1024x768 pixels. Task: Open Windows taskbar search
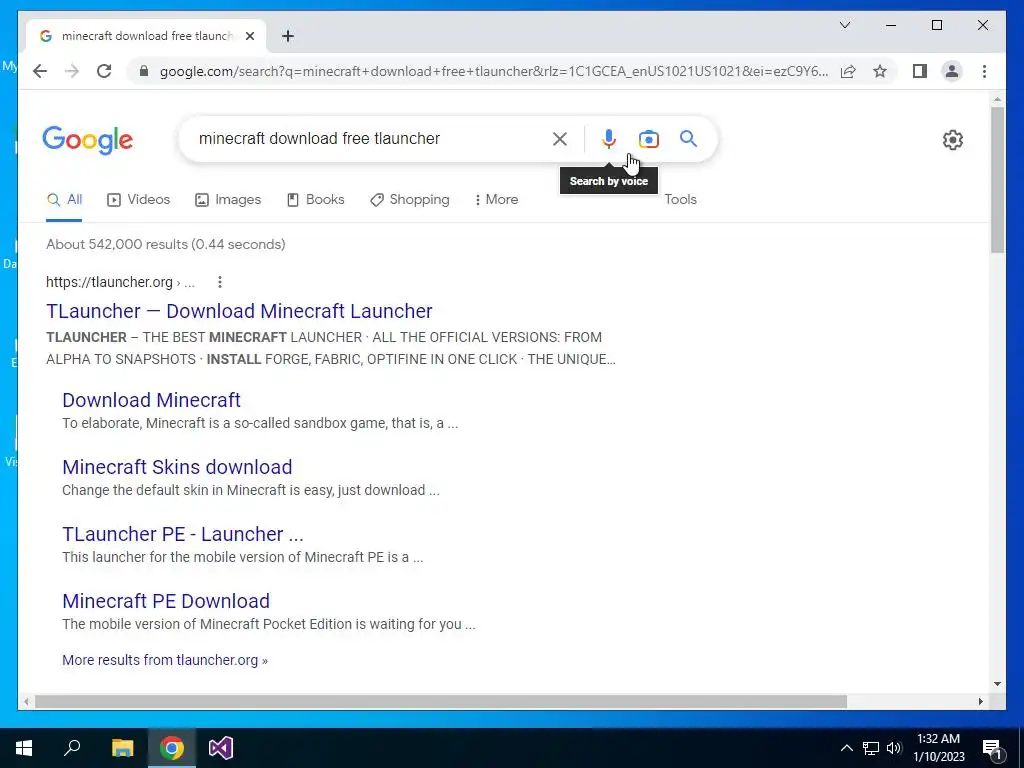tap(72, 748)
